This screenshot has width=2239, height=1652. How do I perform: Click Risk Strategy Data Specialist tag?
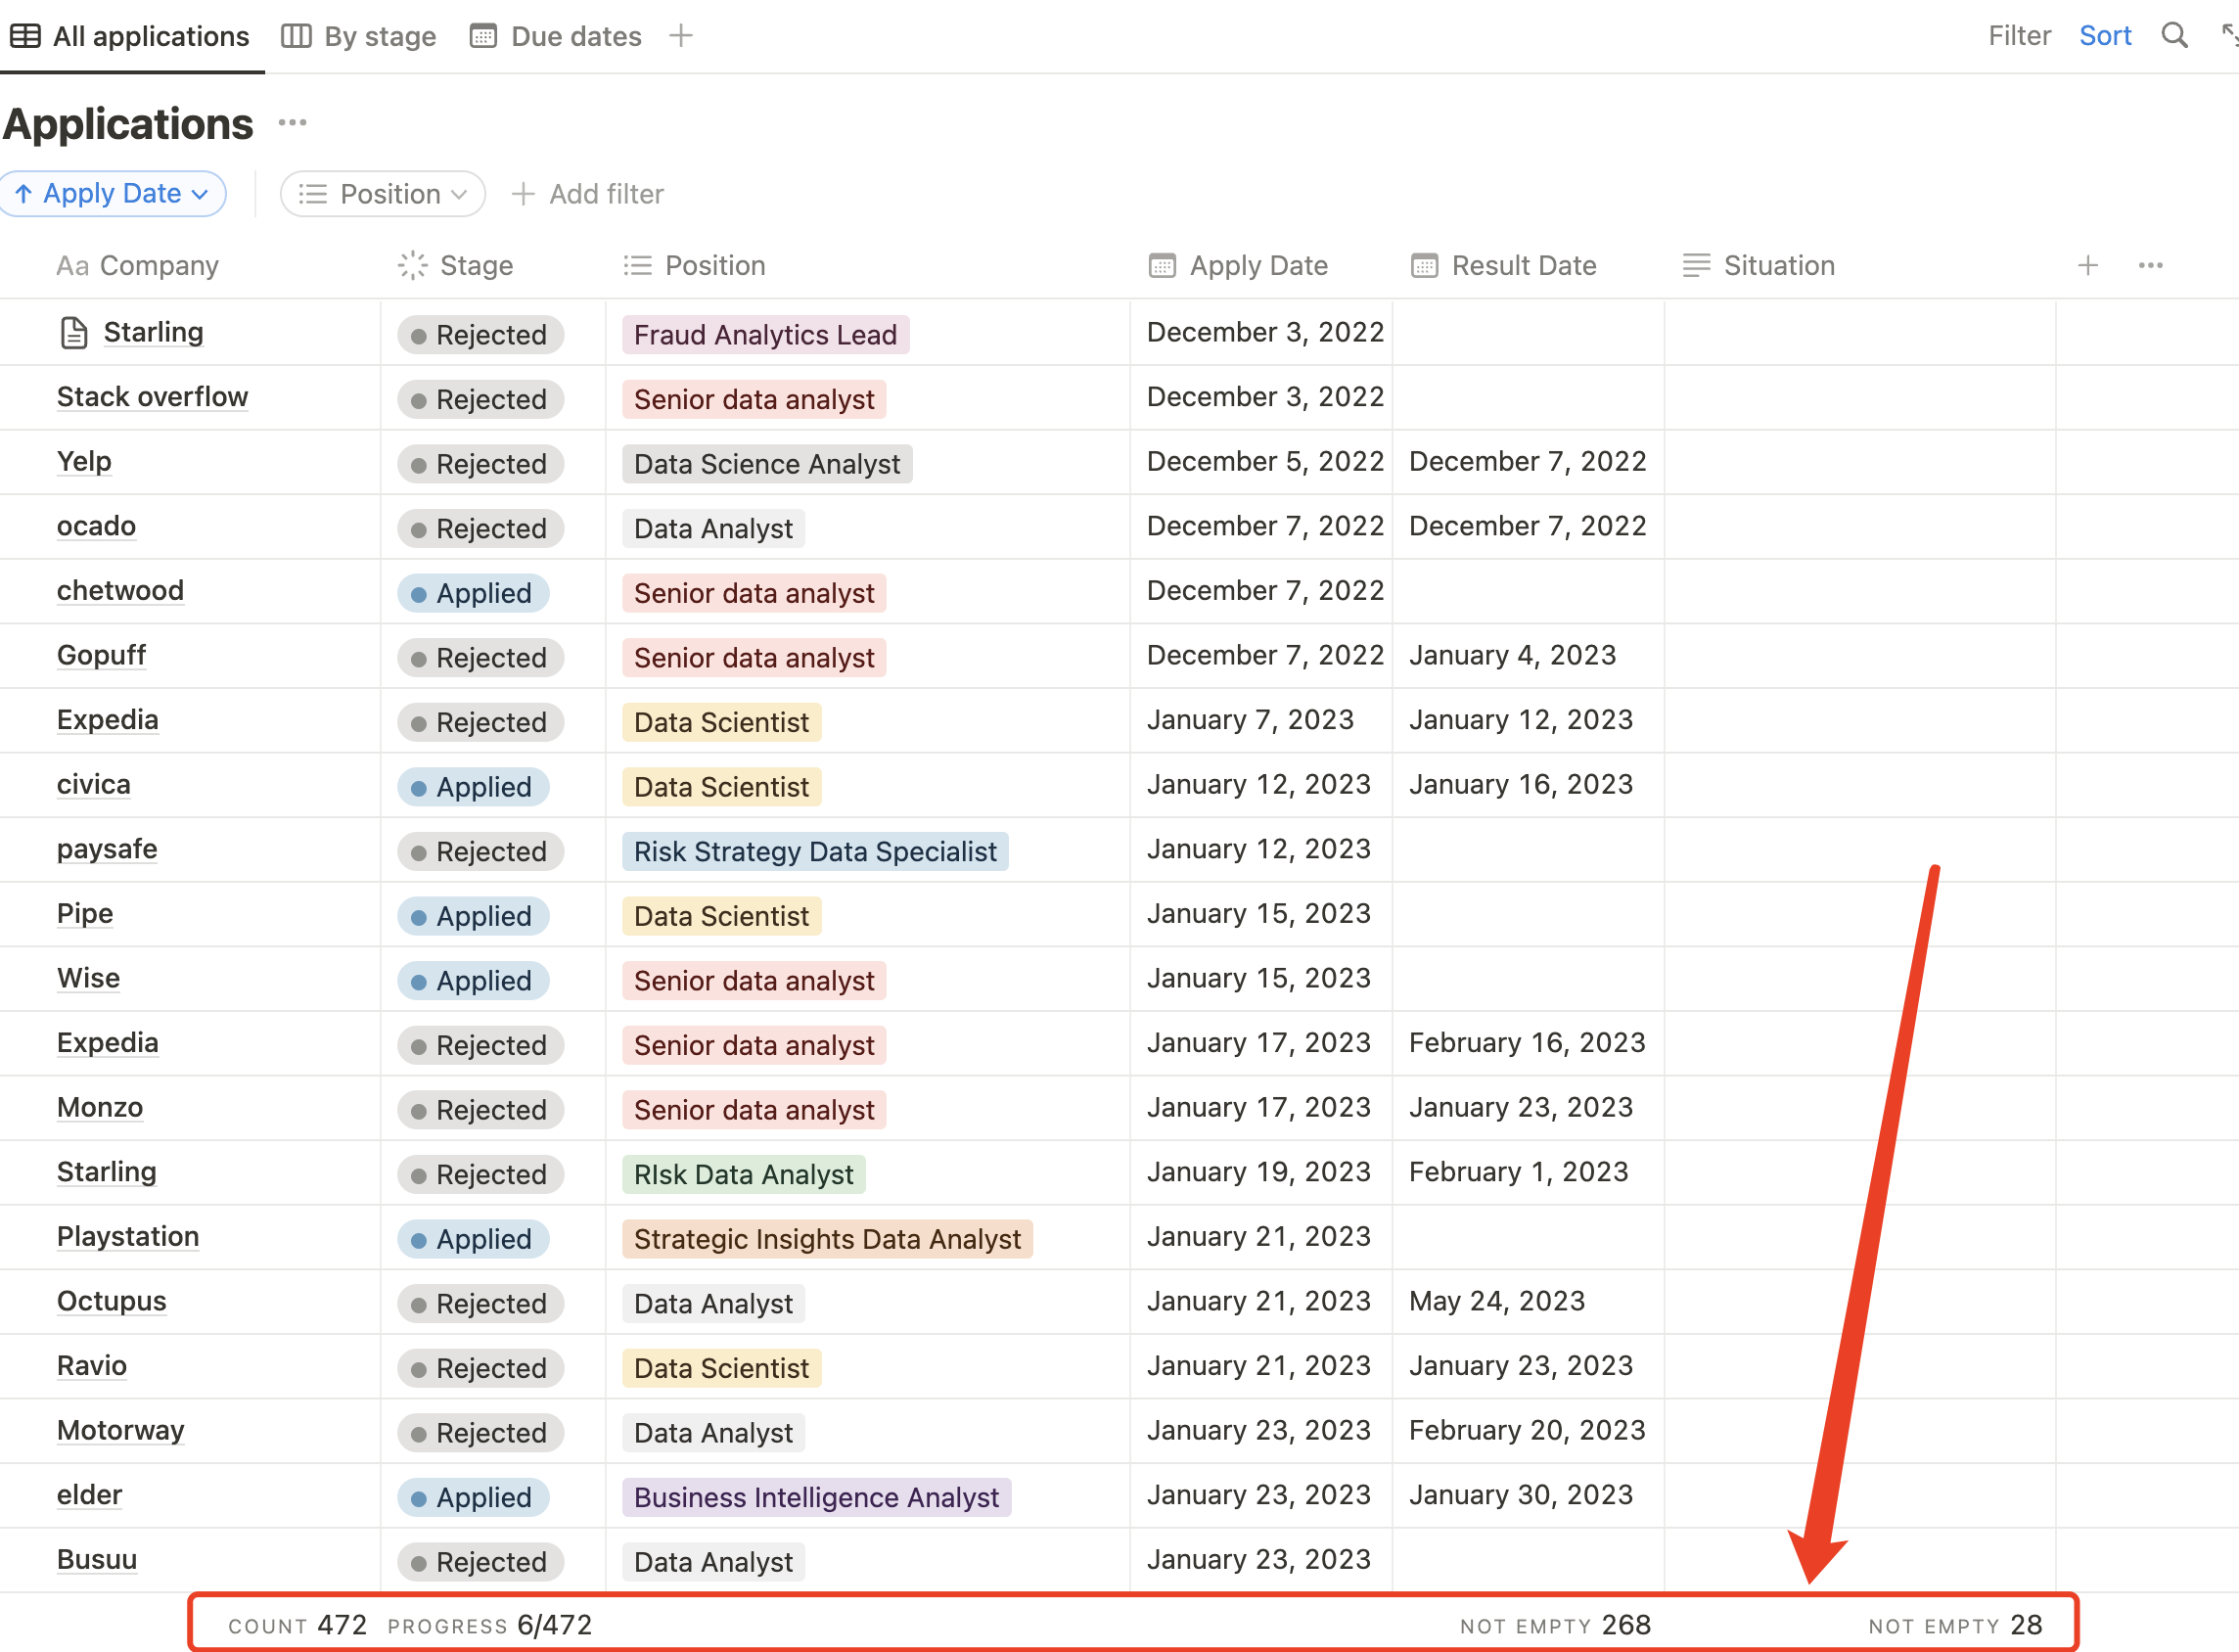tap(815, 852)
